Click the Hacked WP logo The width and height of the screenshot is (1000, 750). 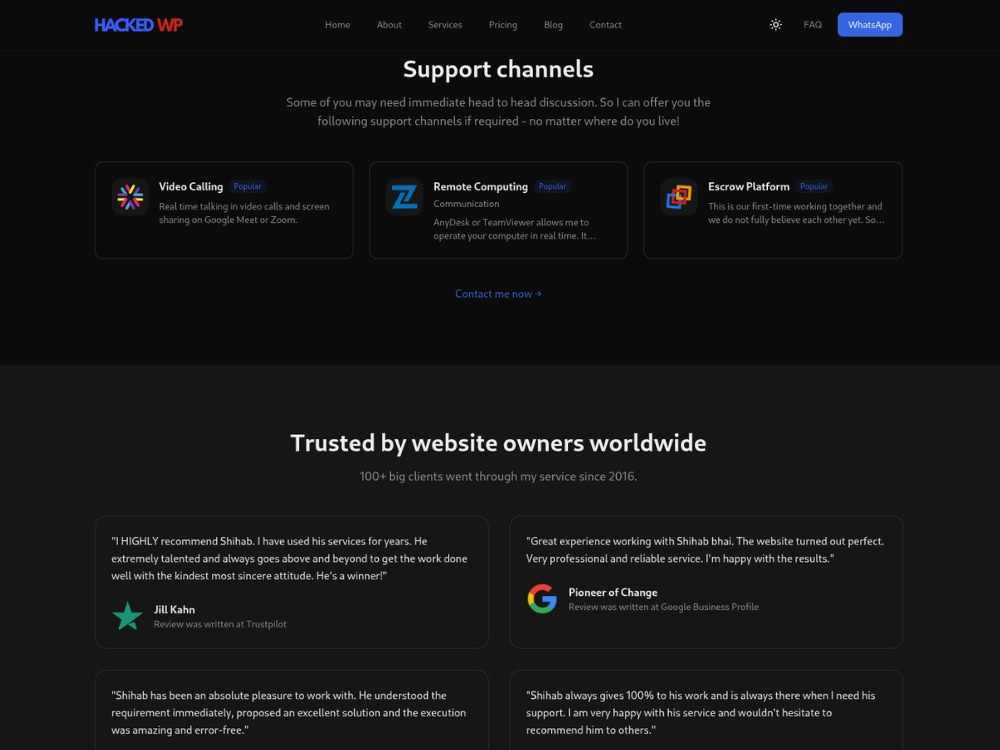(138, 25)
